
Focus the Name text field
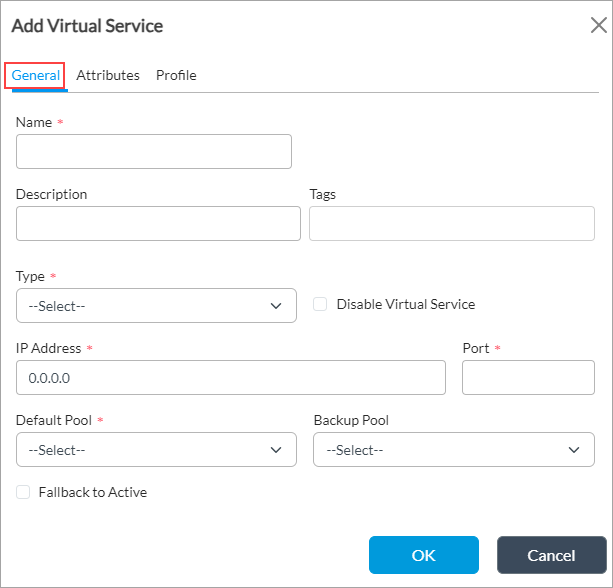(x=154, y=152)
